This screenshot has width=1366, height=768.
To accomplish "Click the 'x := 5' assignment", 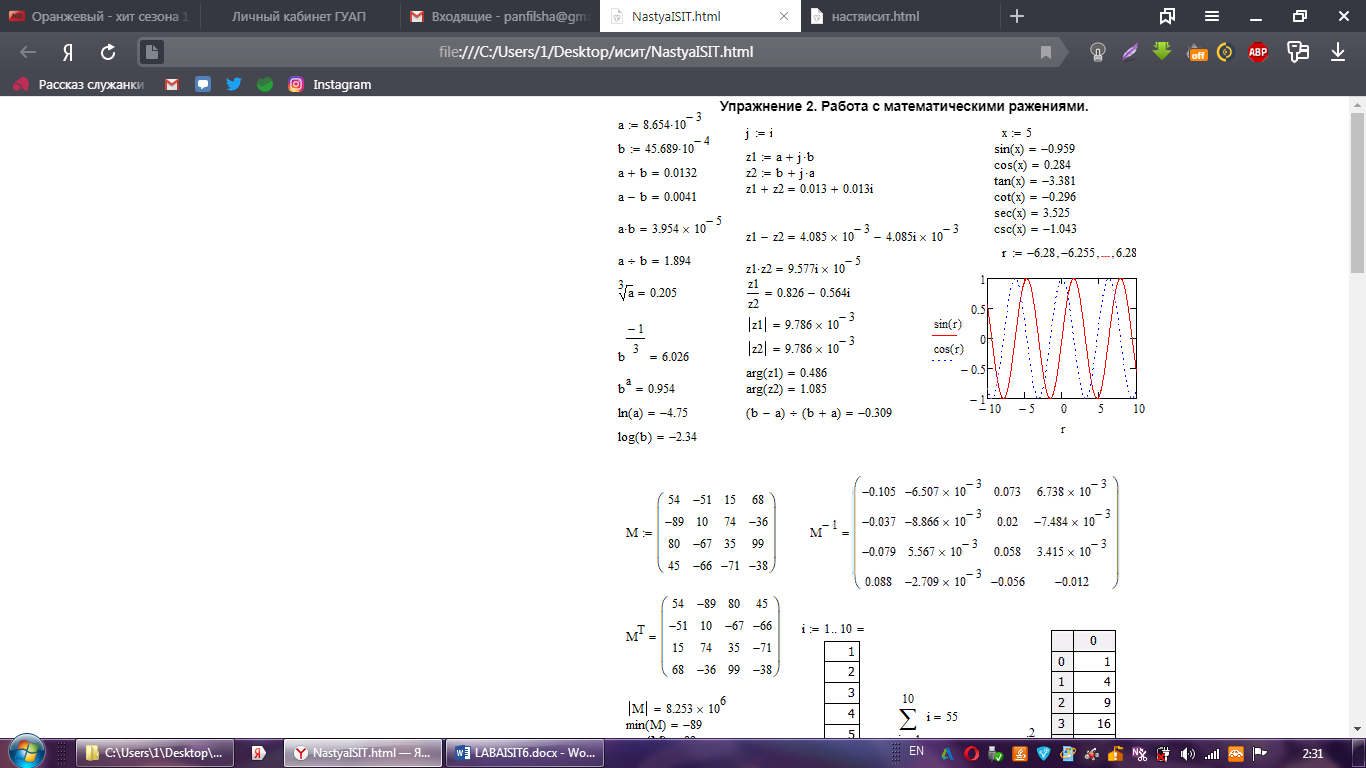I will click(1017, 133).
